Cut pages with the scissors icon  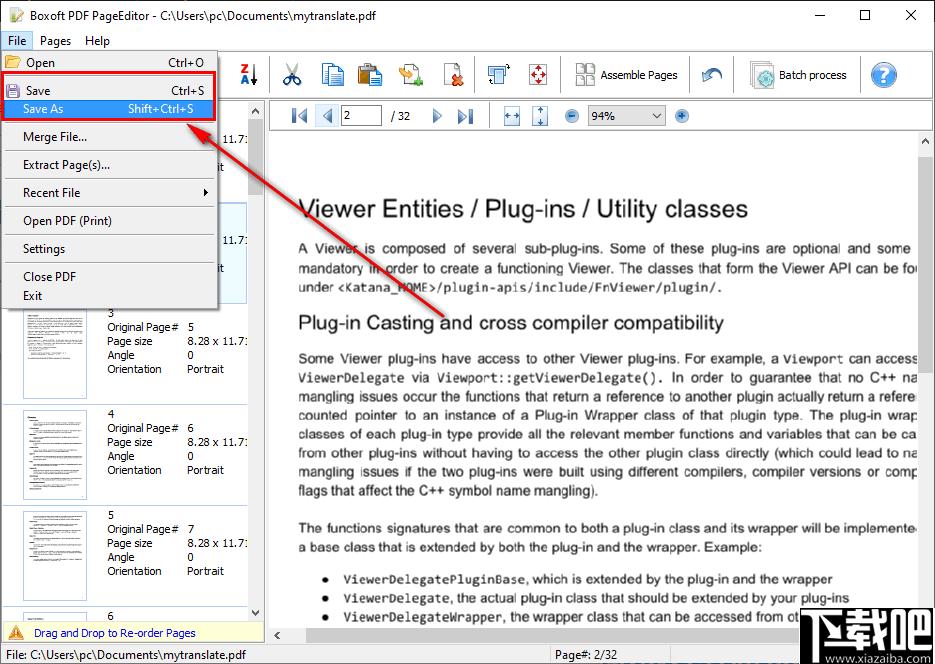(x=292, y=75)
